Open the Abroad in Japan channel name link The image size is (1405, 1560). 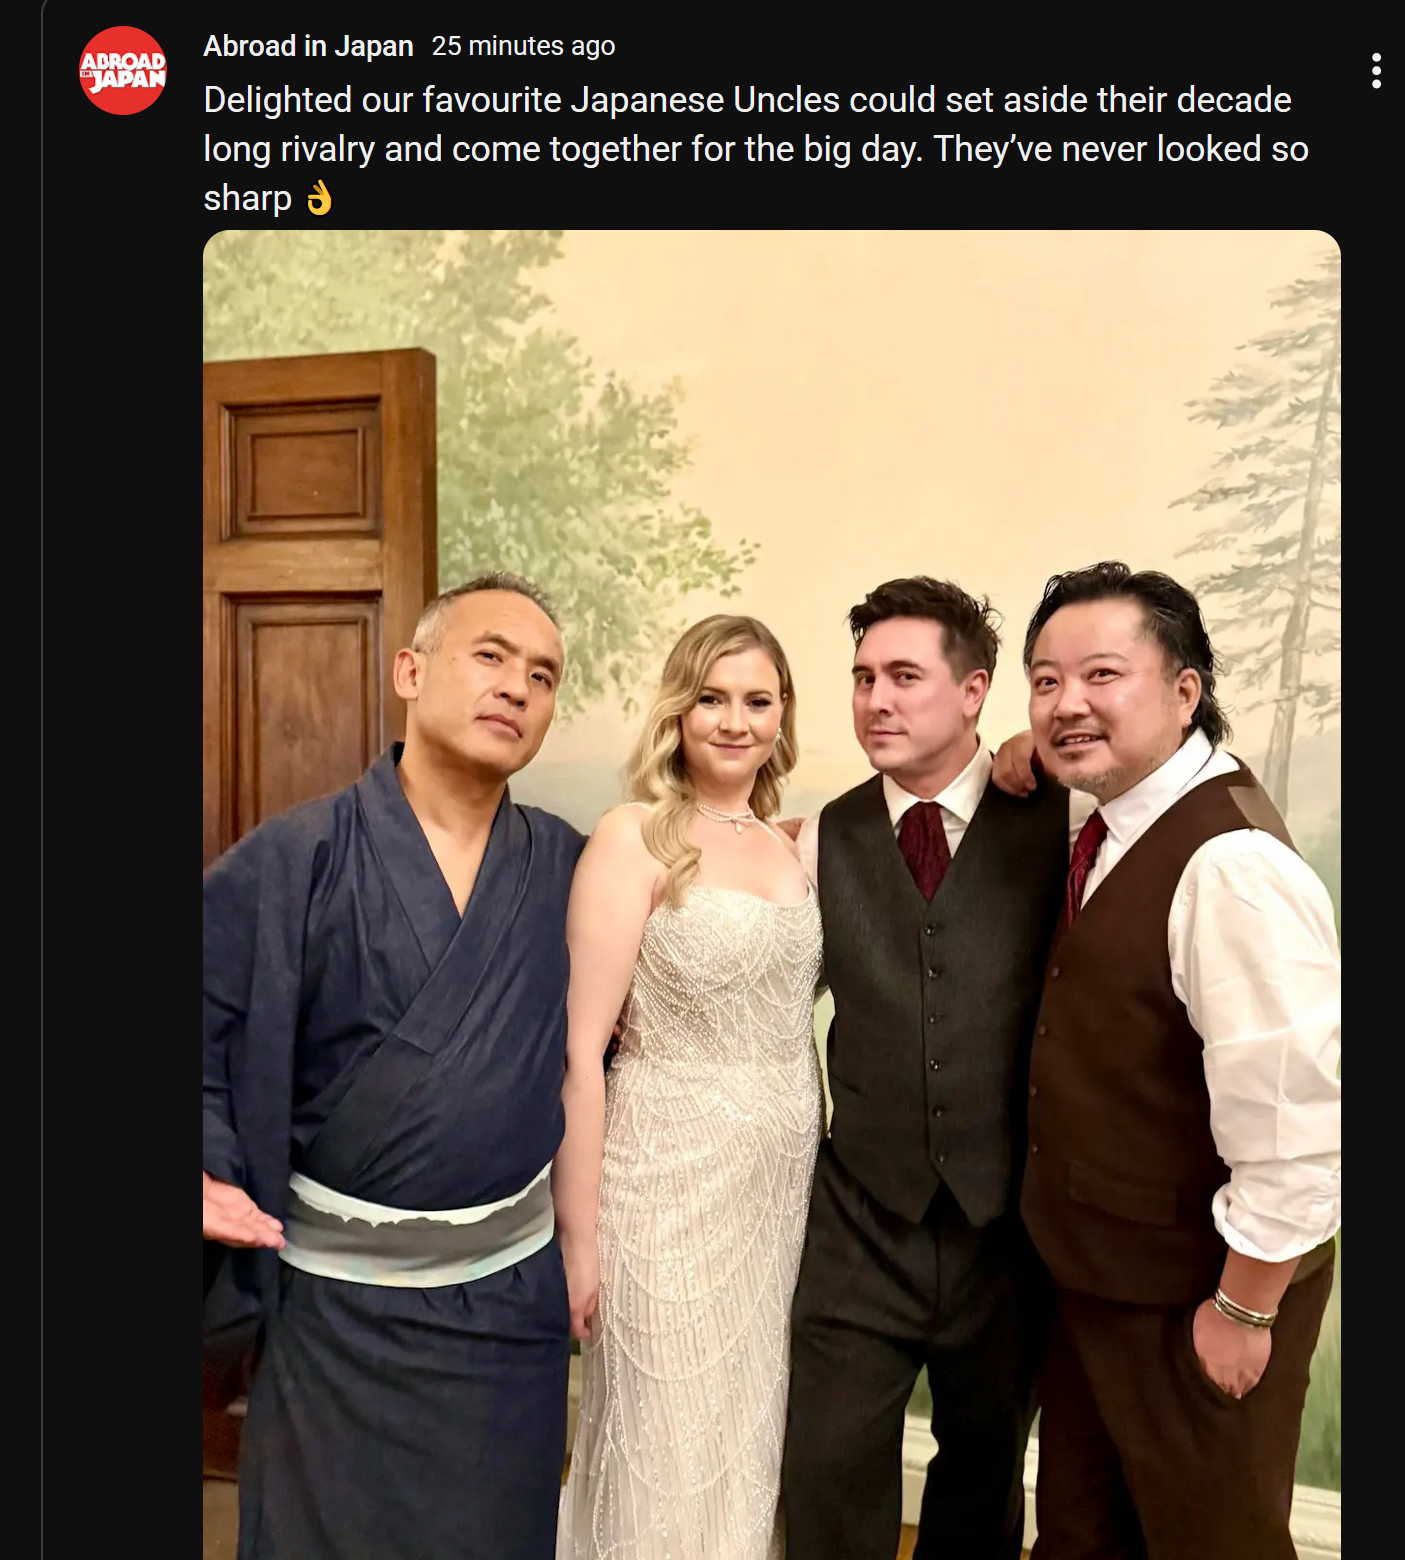pos(308,46)
